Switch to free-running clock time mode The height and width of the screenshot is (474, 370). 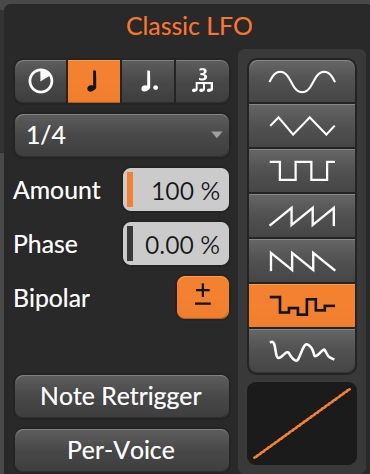pos(41,81)
